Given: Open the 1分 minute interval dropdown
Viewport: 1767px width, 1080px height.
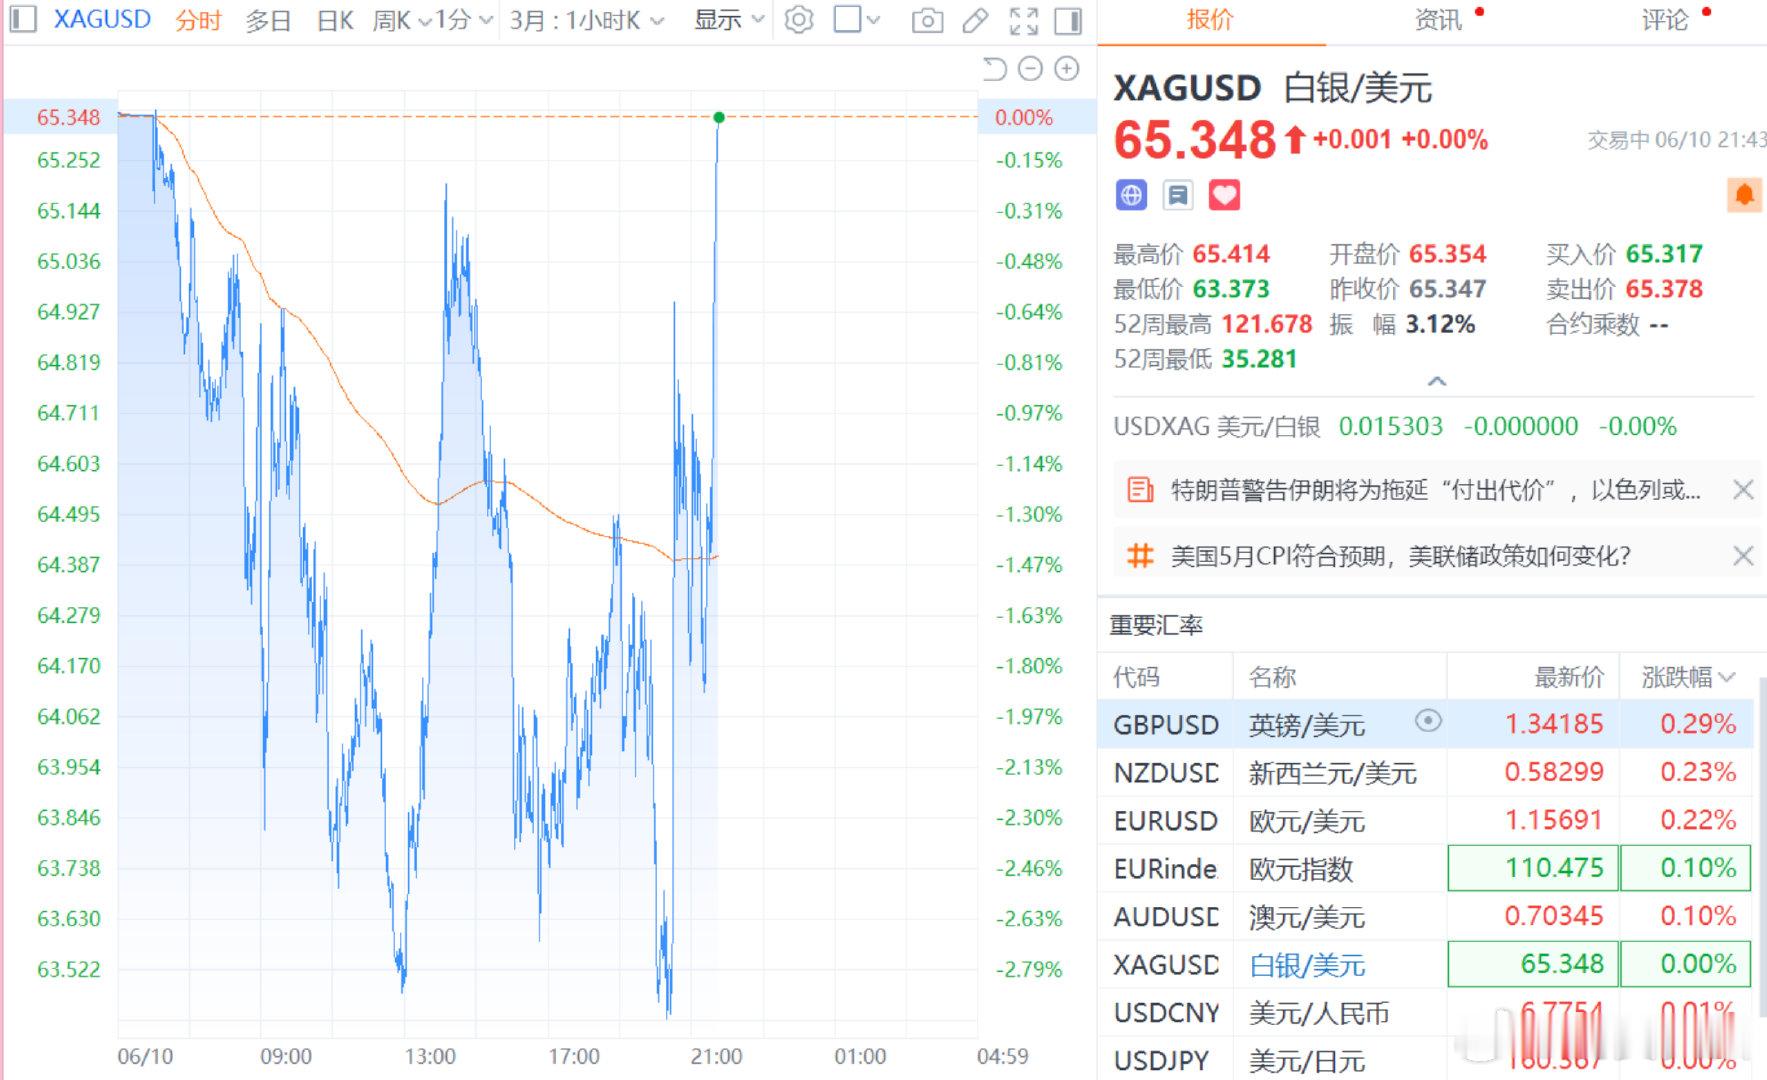Looking at the screenshot, I should tap(463, 20).
